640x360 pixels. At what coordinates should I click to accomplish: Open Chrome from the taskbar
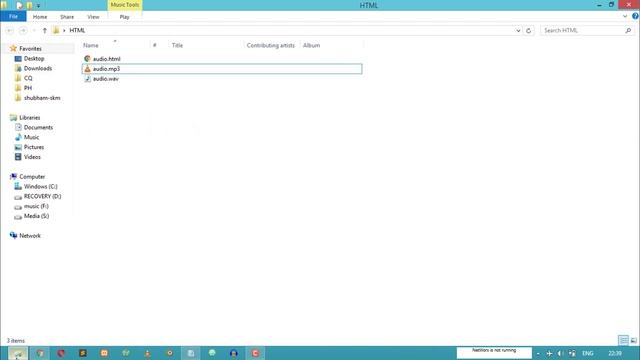point(40,353)
